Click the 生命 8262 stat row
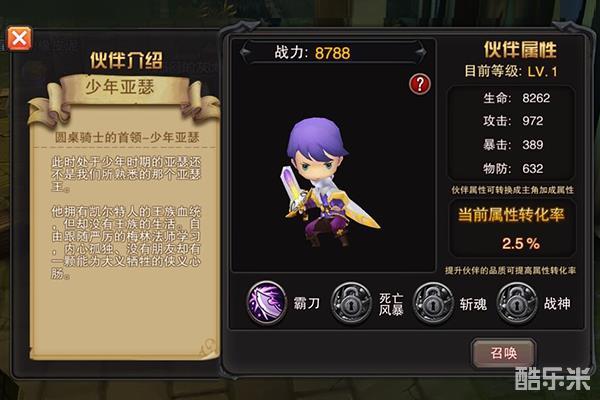Viewport: 600px width, 400px height. [517, 98]
